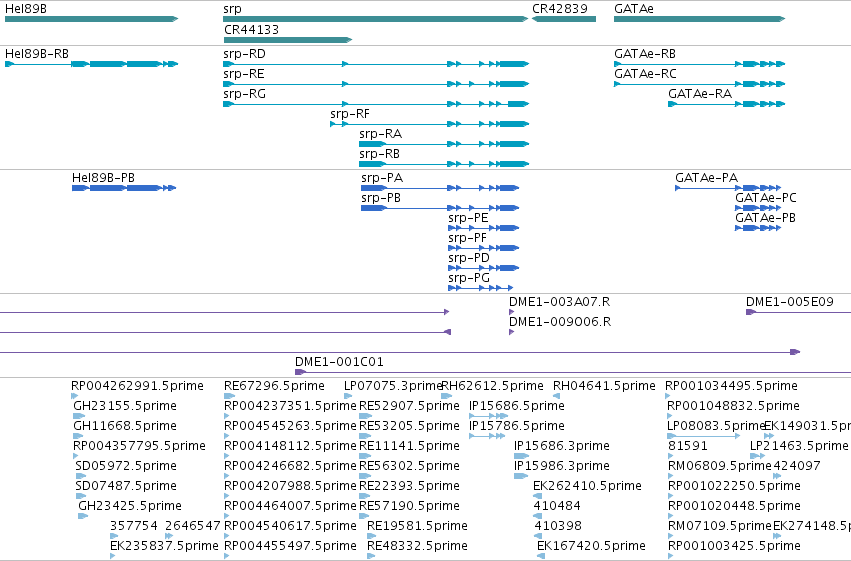The width and height of the screenshot is (851, 561).
Task: Select EST RP004262991.5prime
Action: click(75, 396)
